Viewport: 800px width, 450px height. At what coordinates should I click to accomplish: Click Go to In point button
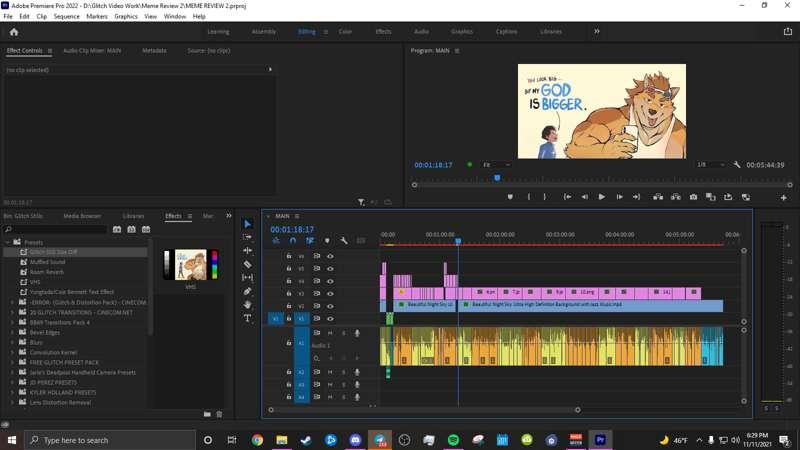click(x=567, y=197)
